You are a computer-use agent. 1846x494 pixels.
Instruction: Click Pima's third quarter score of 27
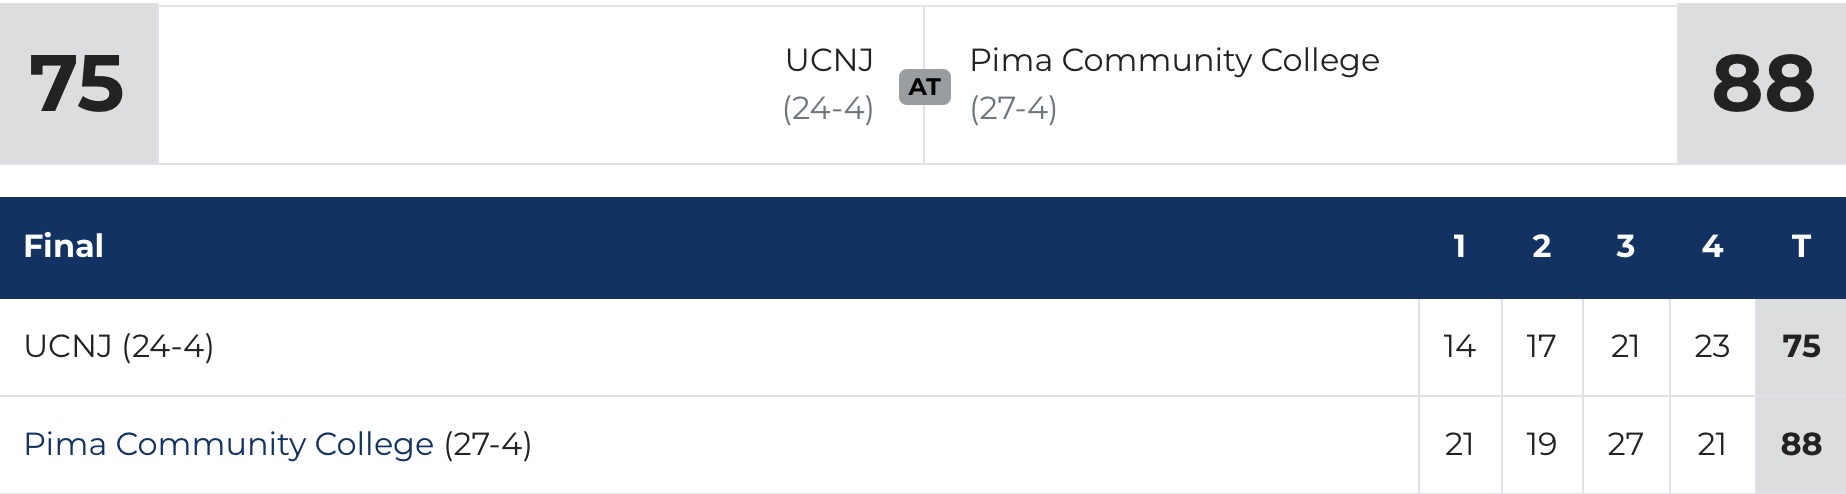pos(1625,444)
